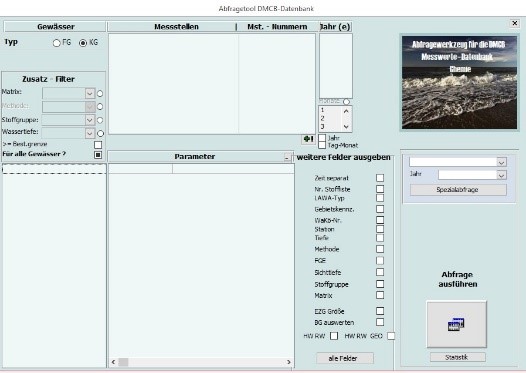
Task: Click the ocean waves banner image
Action: pyautogui.click(x=459, y=83)
